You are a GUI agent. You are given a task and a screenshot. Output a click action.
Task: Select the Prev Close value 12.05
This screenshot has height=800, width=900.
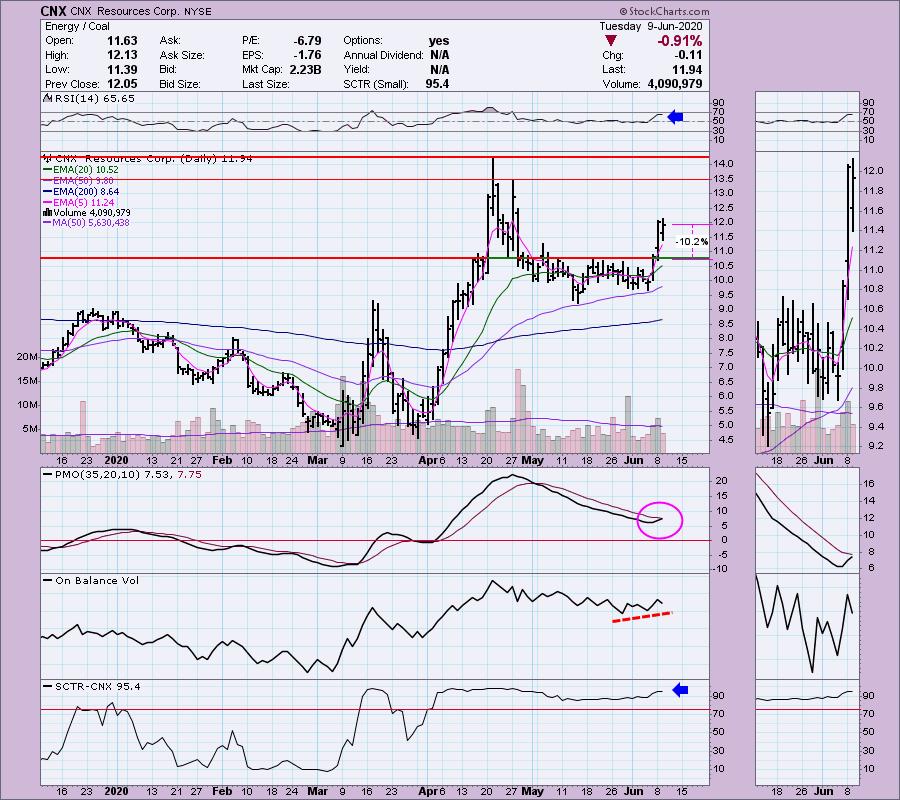[x=122, y=84]
